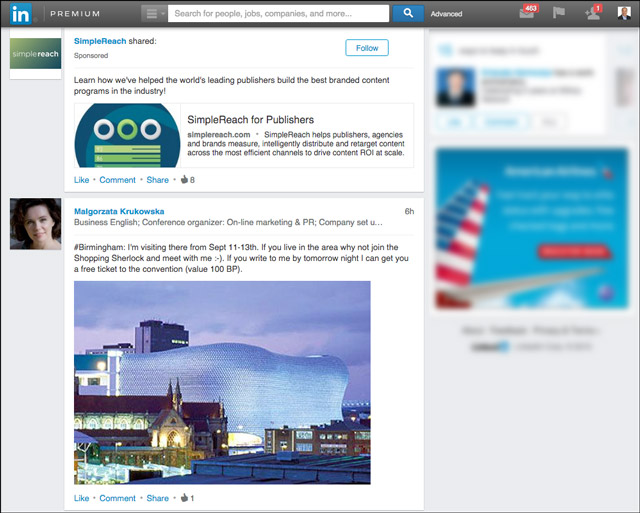The image size is (640, 513).
Task: Open the SimpleReach article preview image
Action: 127,135
